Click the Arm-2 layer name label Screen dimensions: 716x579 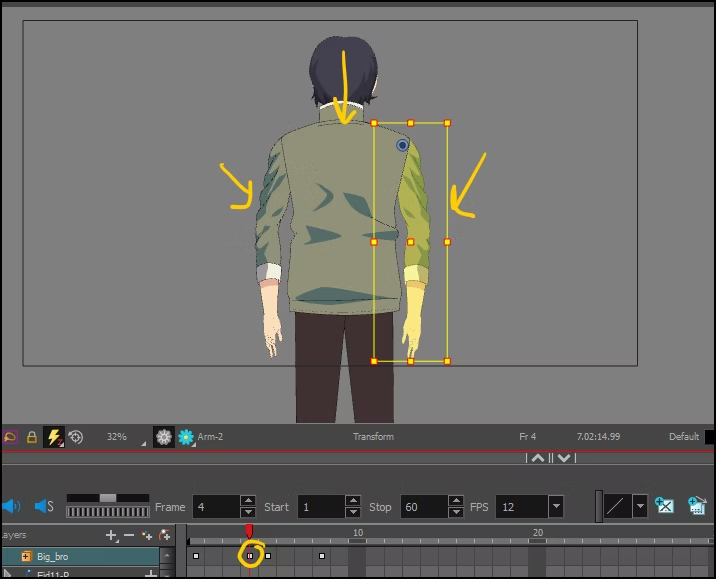click(x=210, y=437)
